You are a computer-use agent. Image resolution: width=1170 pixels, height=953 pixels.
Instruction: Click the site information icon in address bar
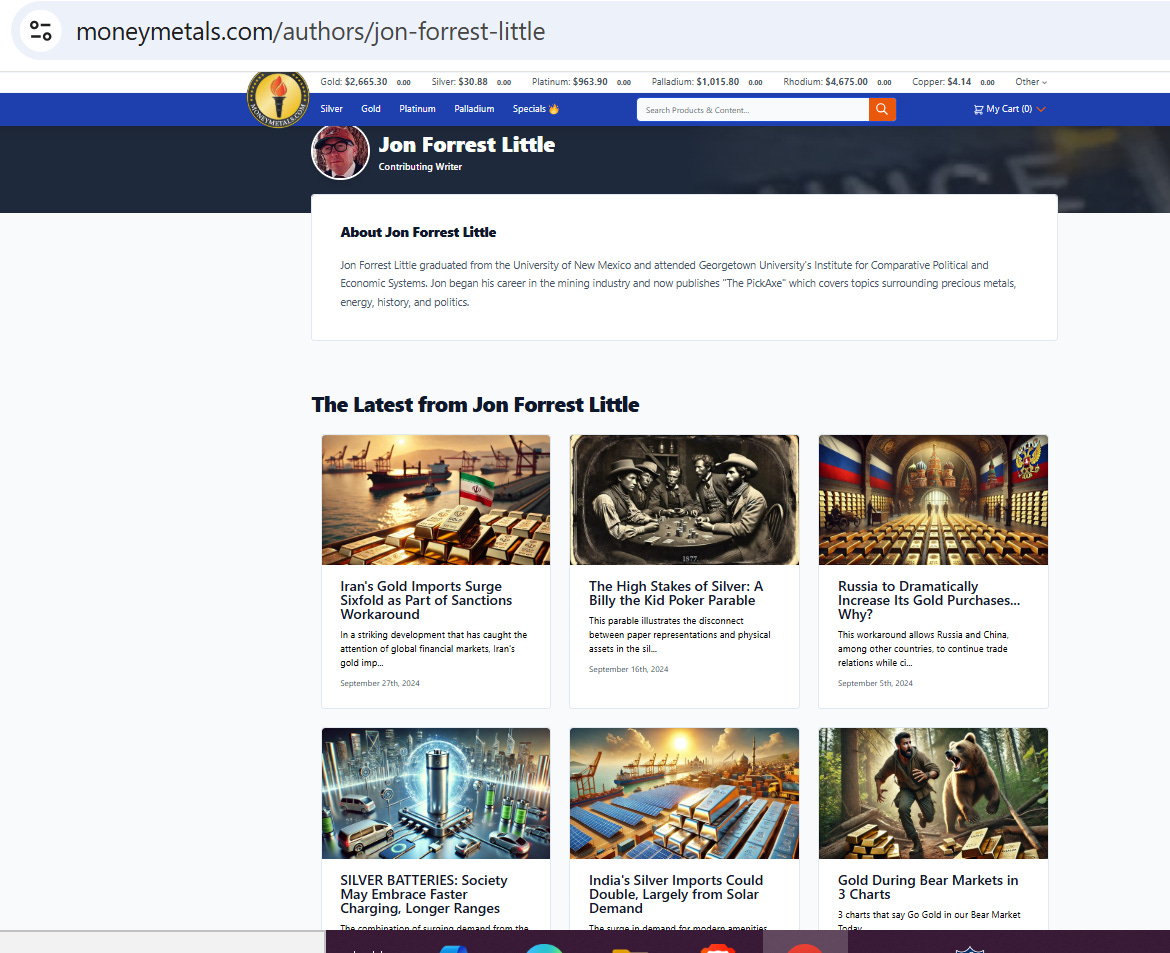tap(40, 31)
